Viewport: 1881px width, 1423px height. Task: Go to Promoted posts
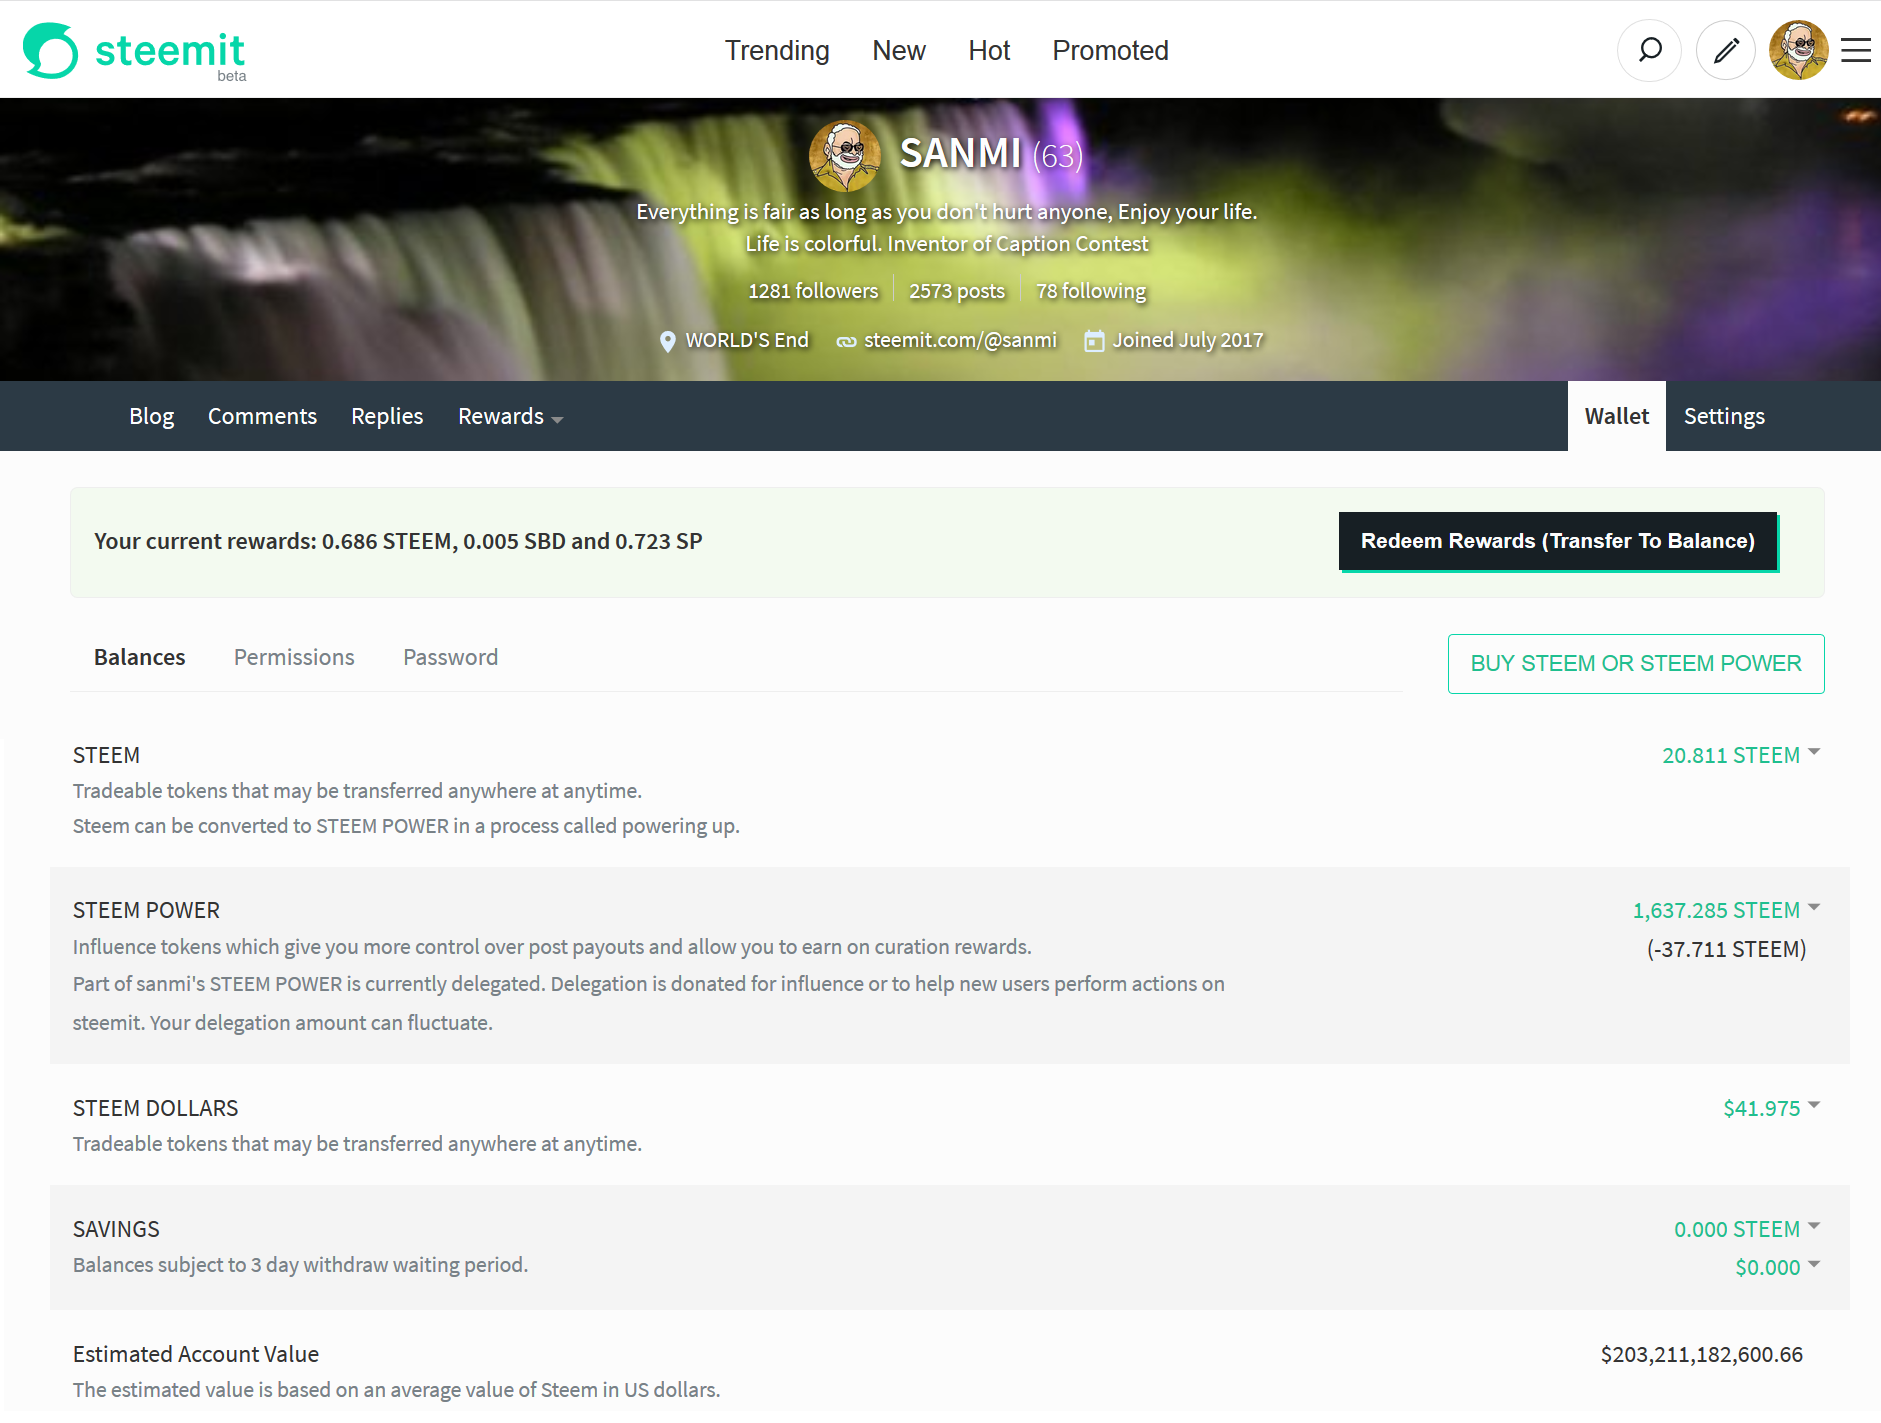click(1110, 50)
